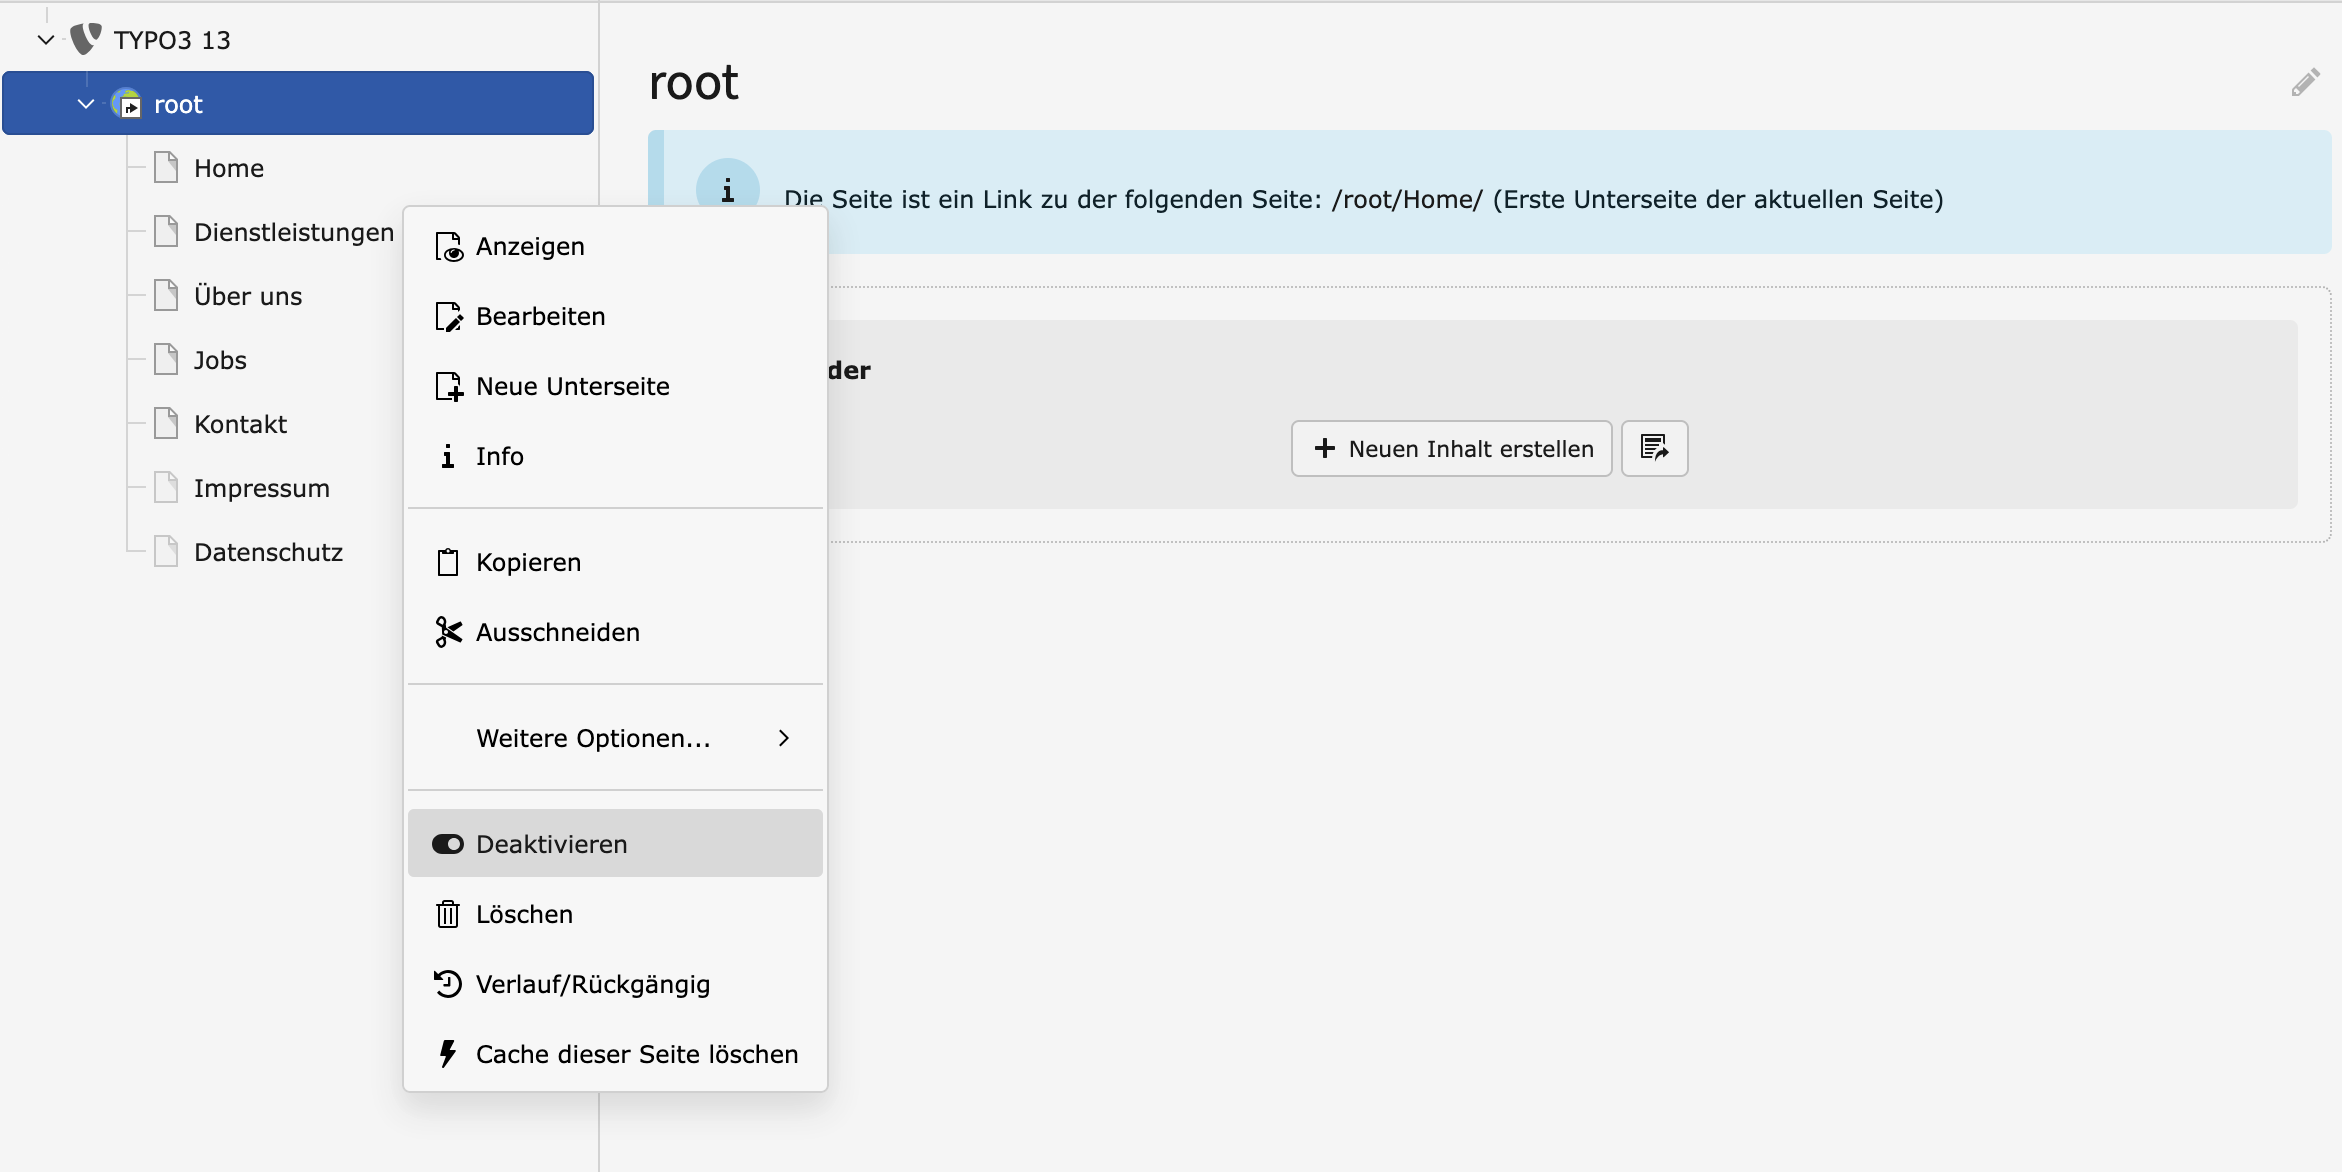Image resolution: width=2342 pixels, height=1172 pixels.
Task: Click Neuen Inhalt erstellen button
Action: [x=1451, y=448]
